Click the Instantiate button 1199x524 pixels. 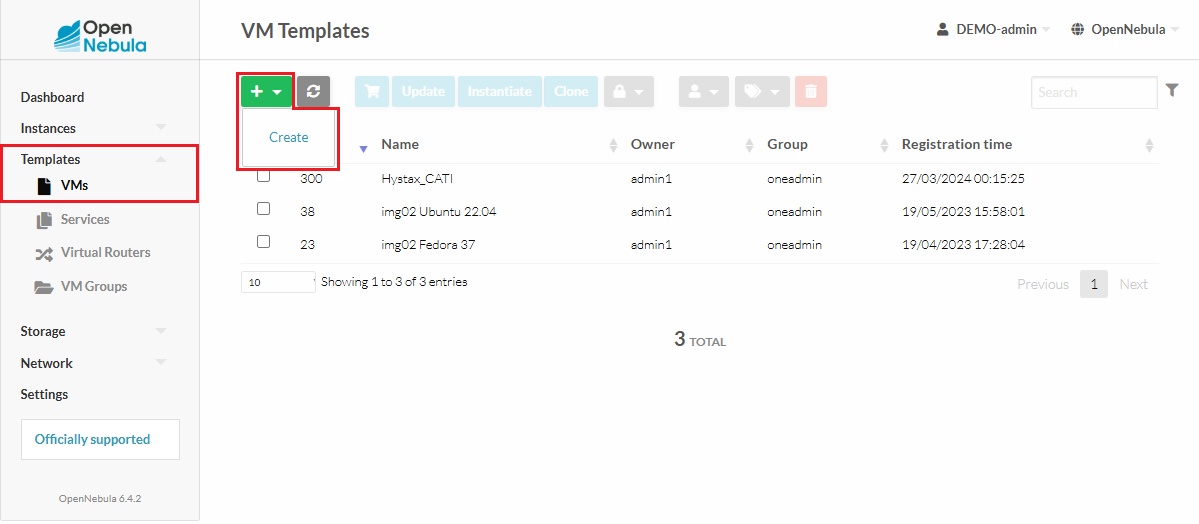pyautogui.click(x=500, y=91)
